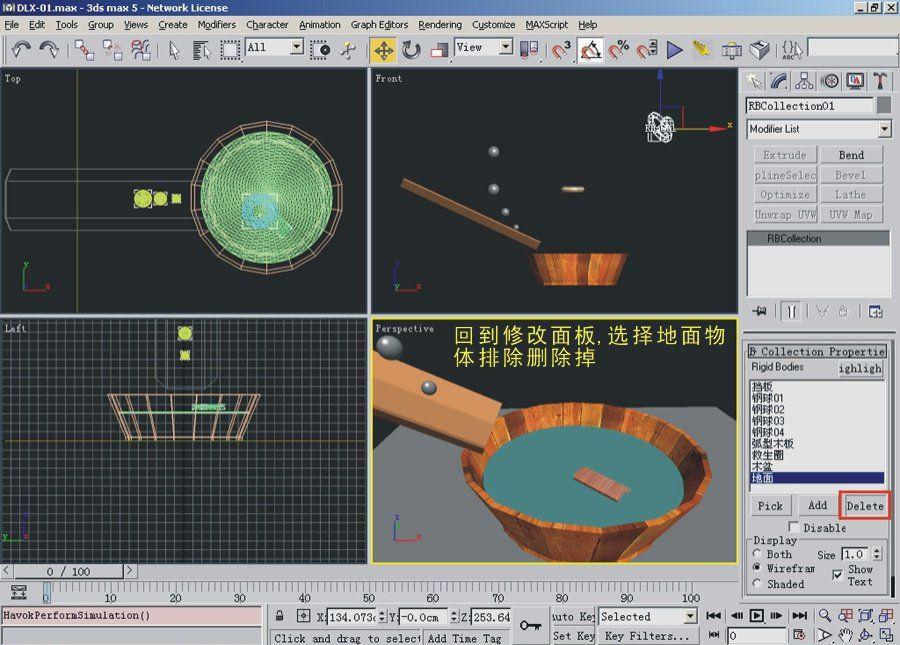This screenshot has height=645, width=900.
Task: Enable the Disable checkbox
Action: point(794,527)
